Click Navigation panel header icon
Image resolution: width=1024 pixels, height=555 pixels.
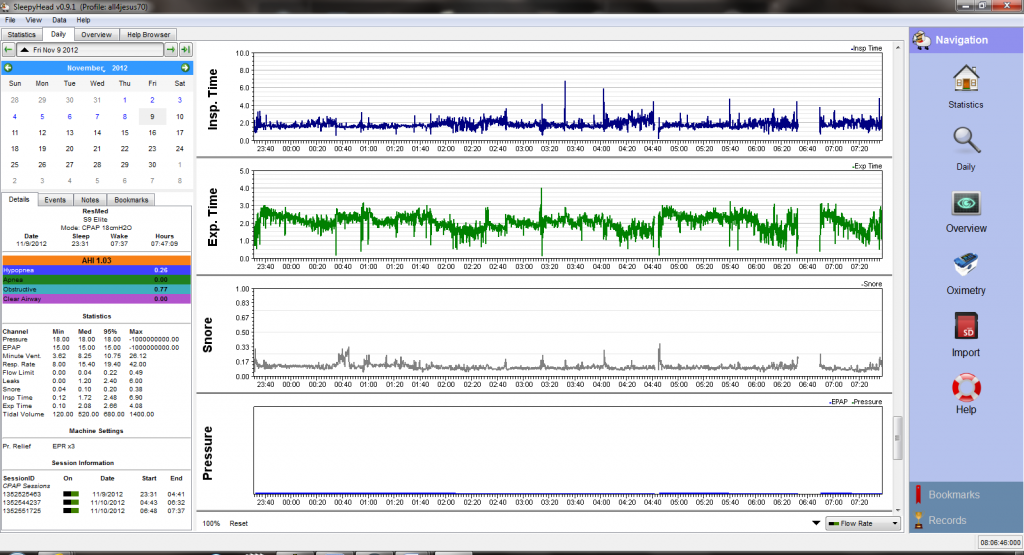click(x=921, y=40)
